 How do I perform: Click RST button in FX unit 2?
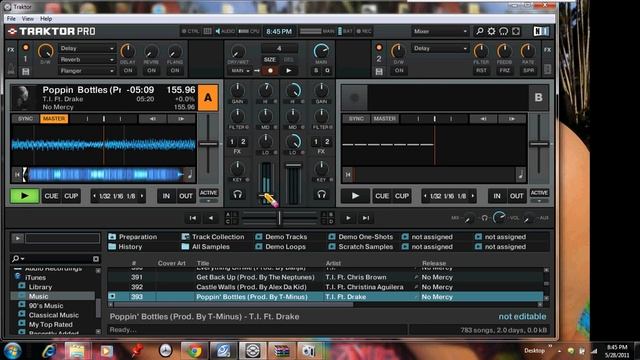coord(481,71)
